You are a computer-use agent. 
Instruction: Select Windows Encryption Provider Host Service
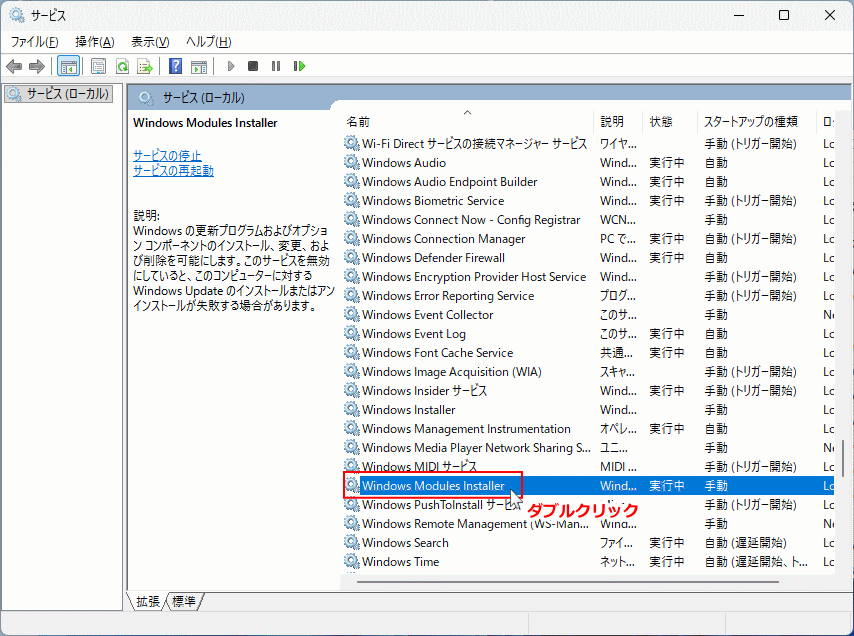point(589,276)
